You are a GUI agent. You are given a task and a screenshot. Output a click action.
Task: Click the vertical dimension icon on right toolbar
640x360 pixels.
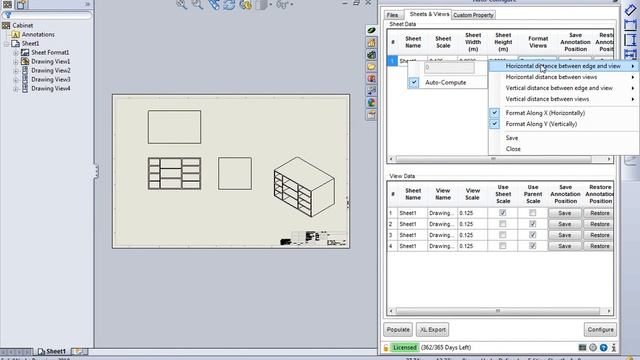point(630,40)
